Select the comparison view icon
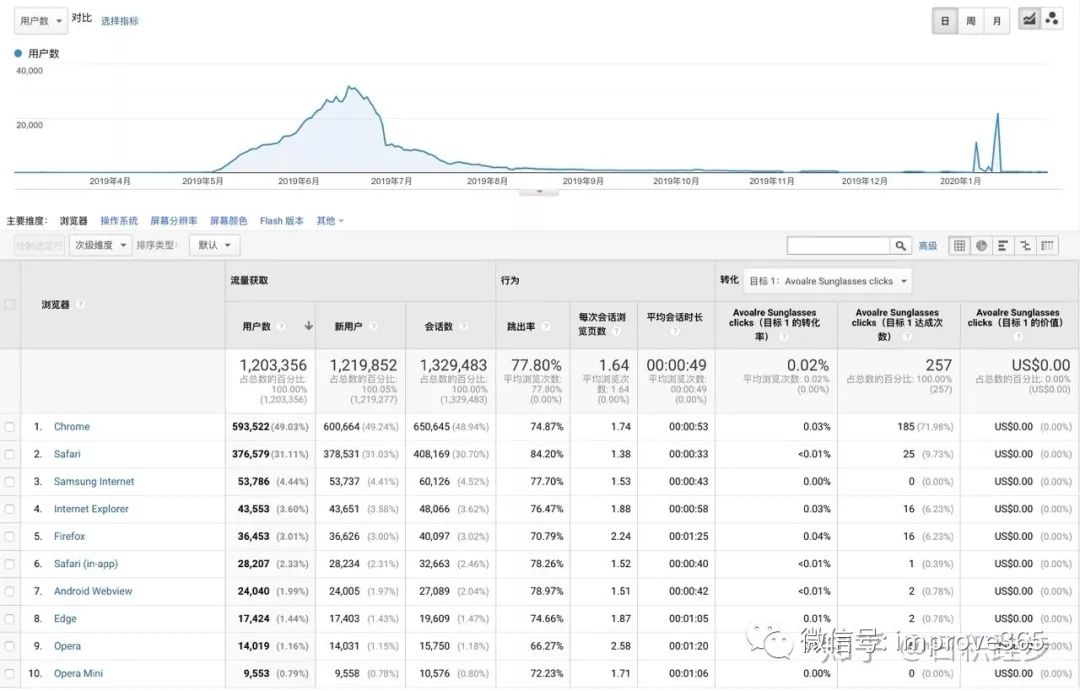 tap(1025, 245)
